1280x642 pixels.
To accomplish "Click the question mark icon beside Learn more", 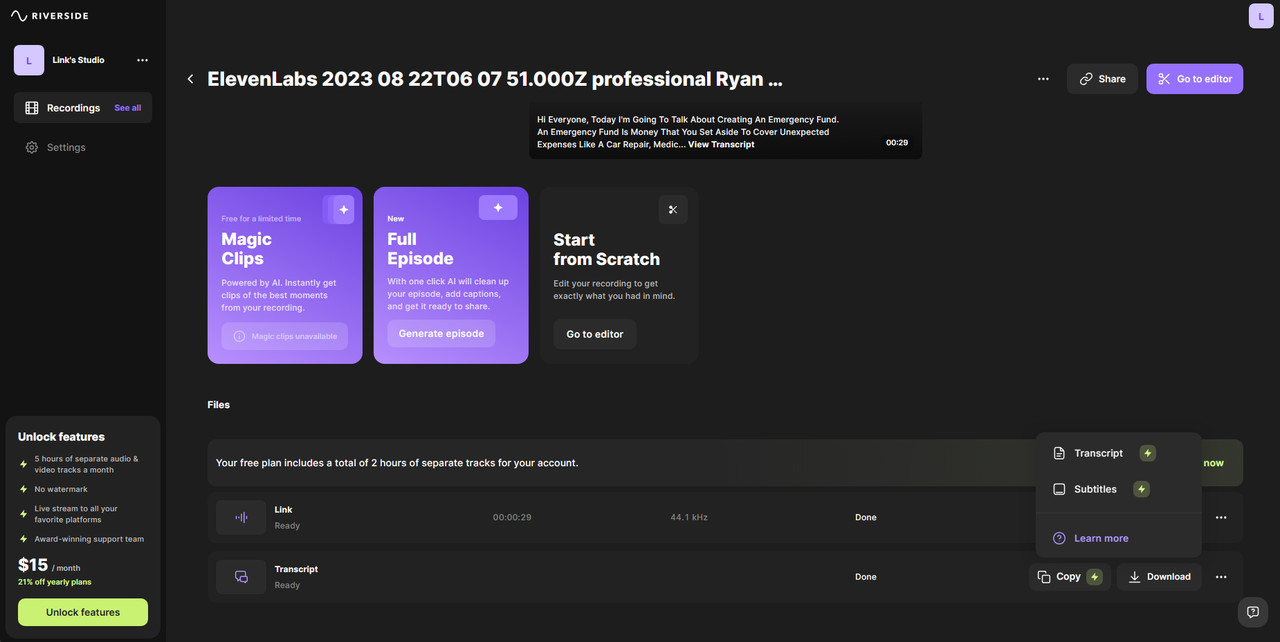I will 1060,538.
